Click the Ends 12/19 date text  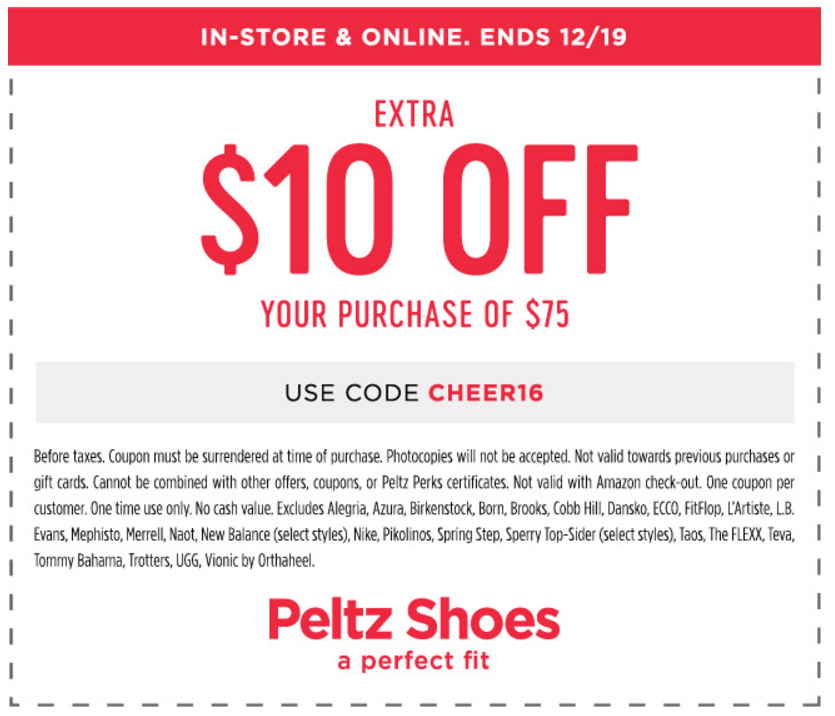point(553,37)
